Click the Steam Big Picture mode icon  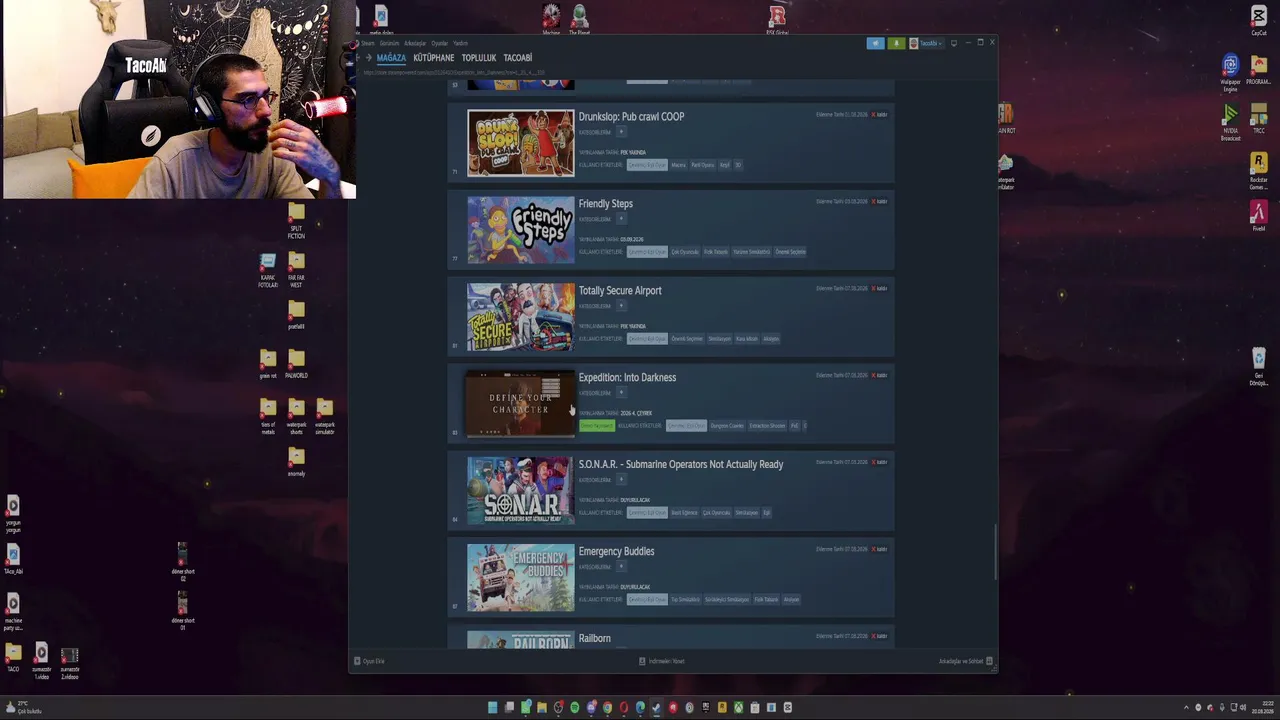[x=954, y=43]
